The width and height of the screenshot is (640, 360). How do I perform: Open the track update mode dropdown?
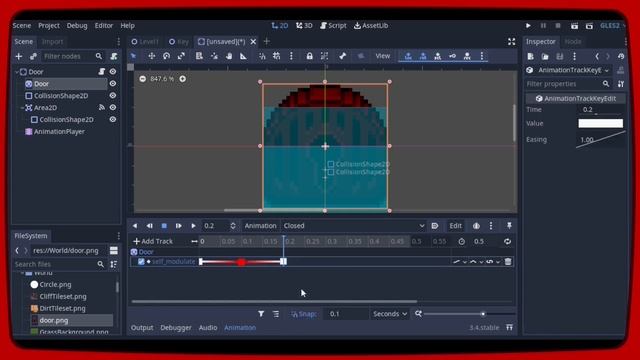click(x=460, y=262)
